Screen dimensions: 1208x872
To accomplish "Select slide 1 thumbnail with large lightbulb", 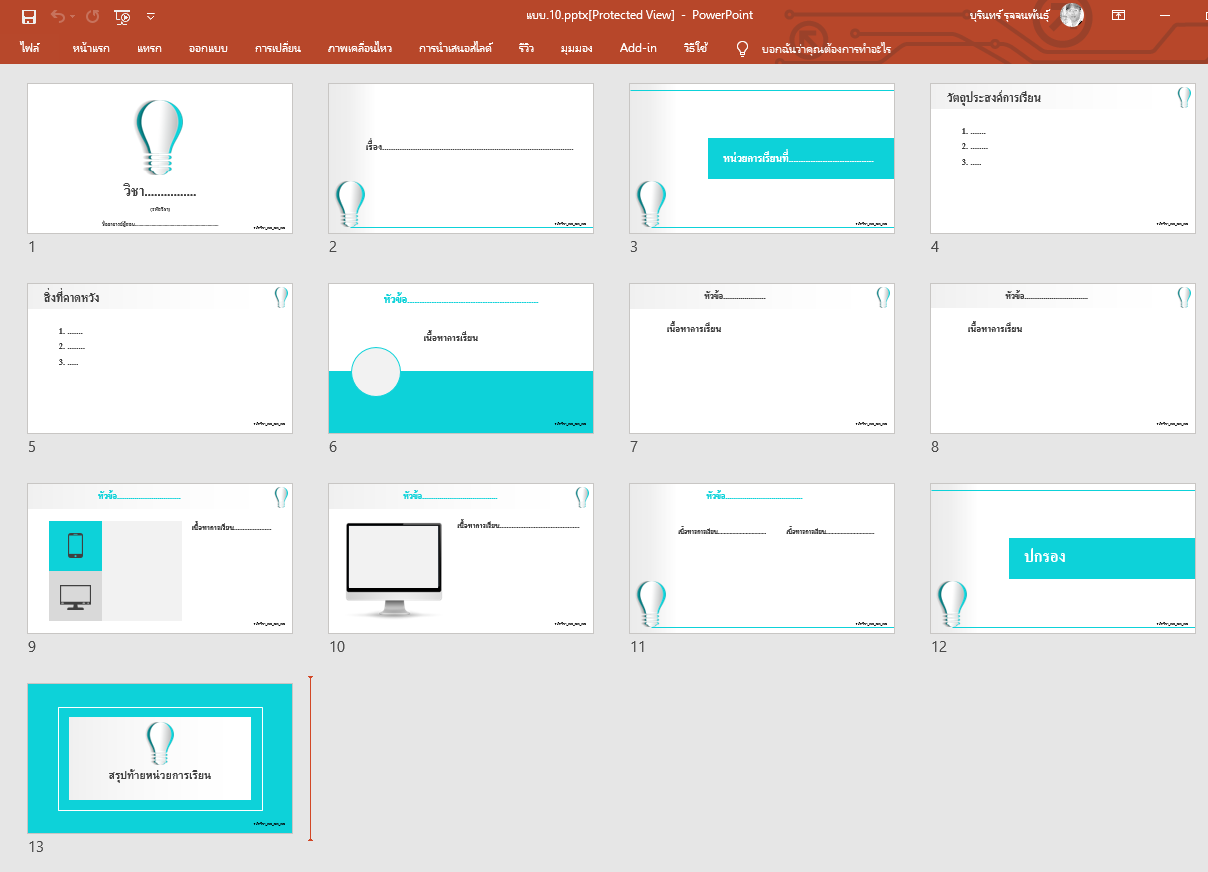I will click(160, 158).
